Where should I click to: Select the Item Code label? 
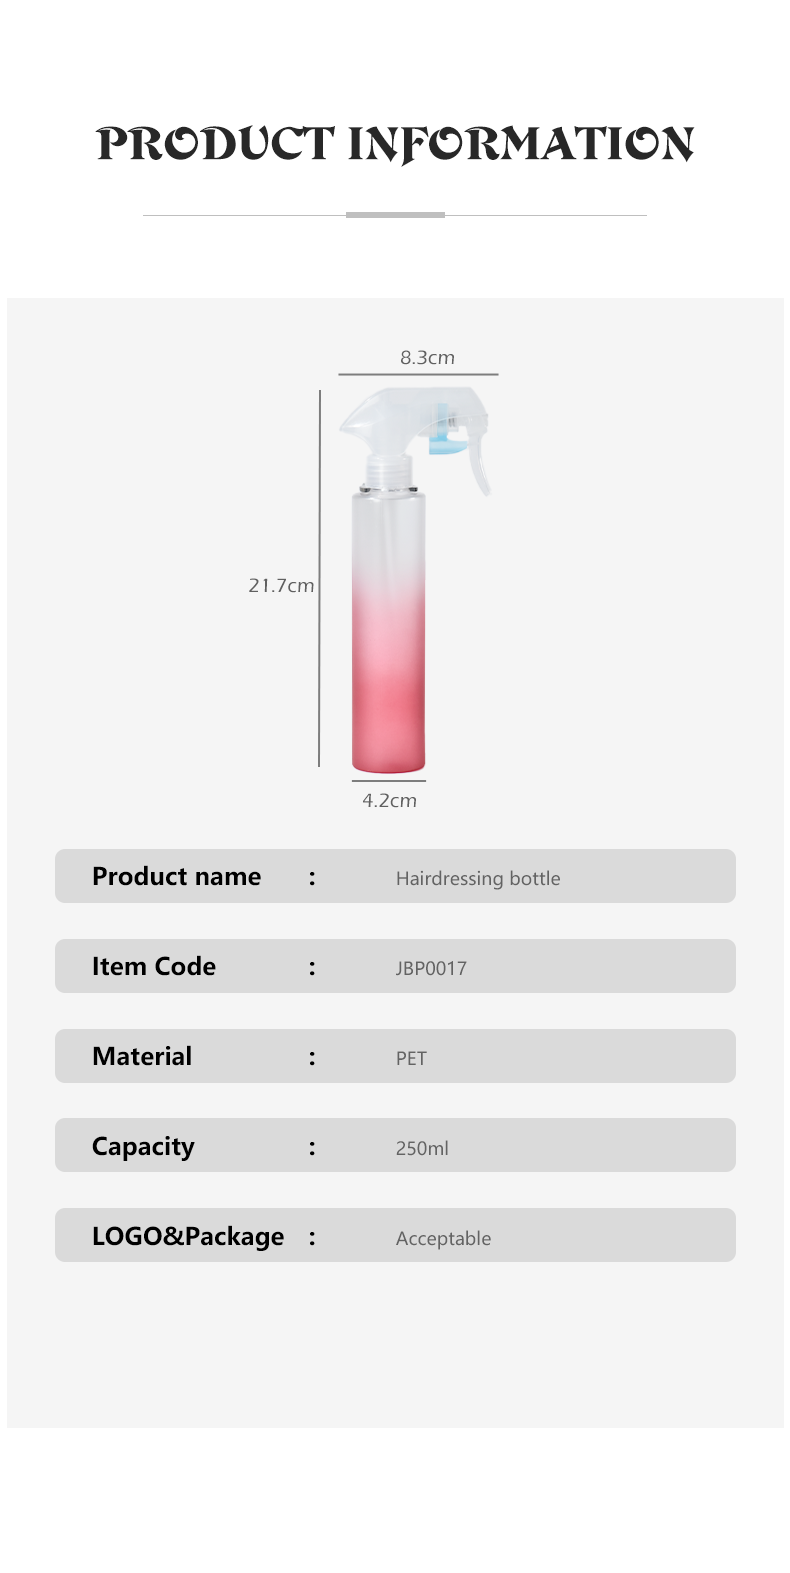pos(154,966)
